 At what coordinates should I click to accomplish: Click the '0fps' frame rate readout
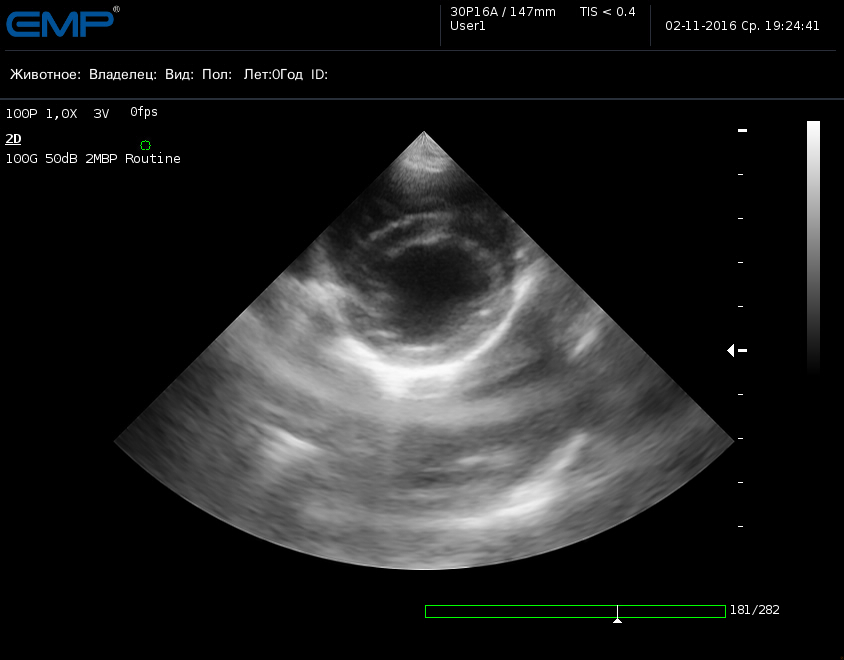(144, 112)
